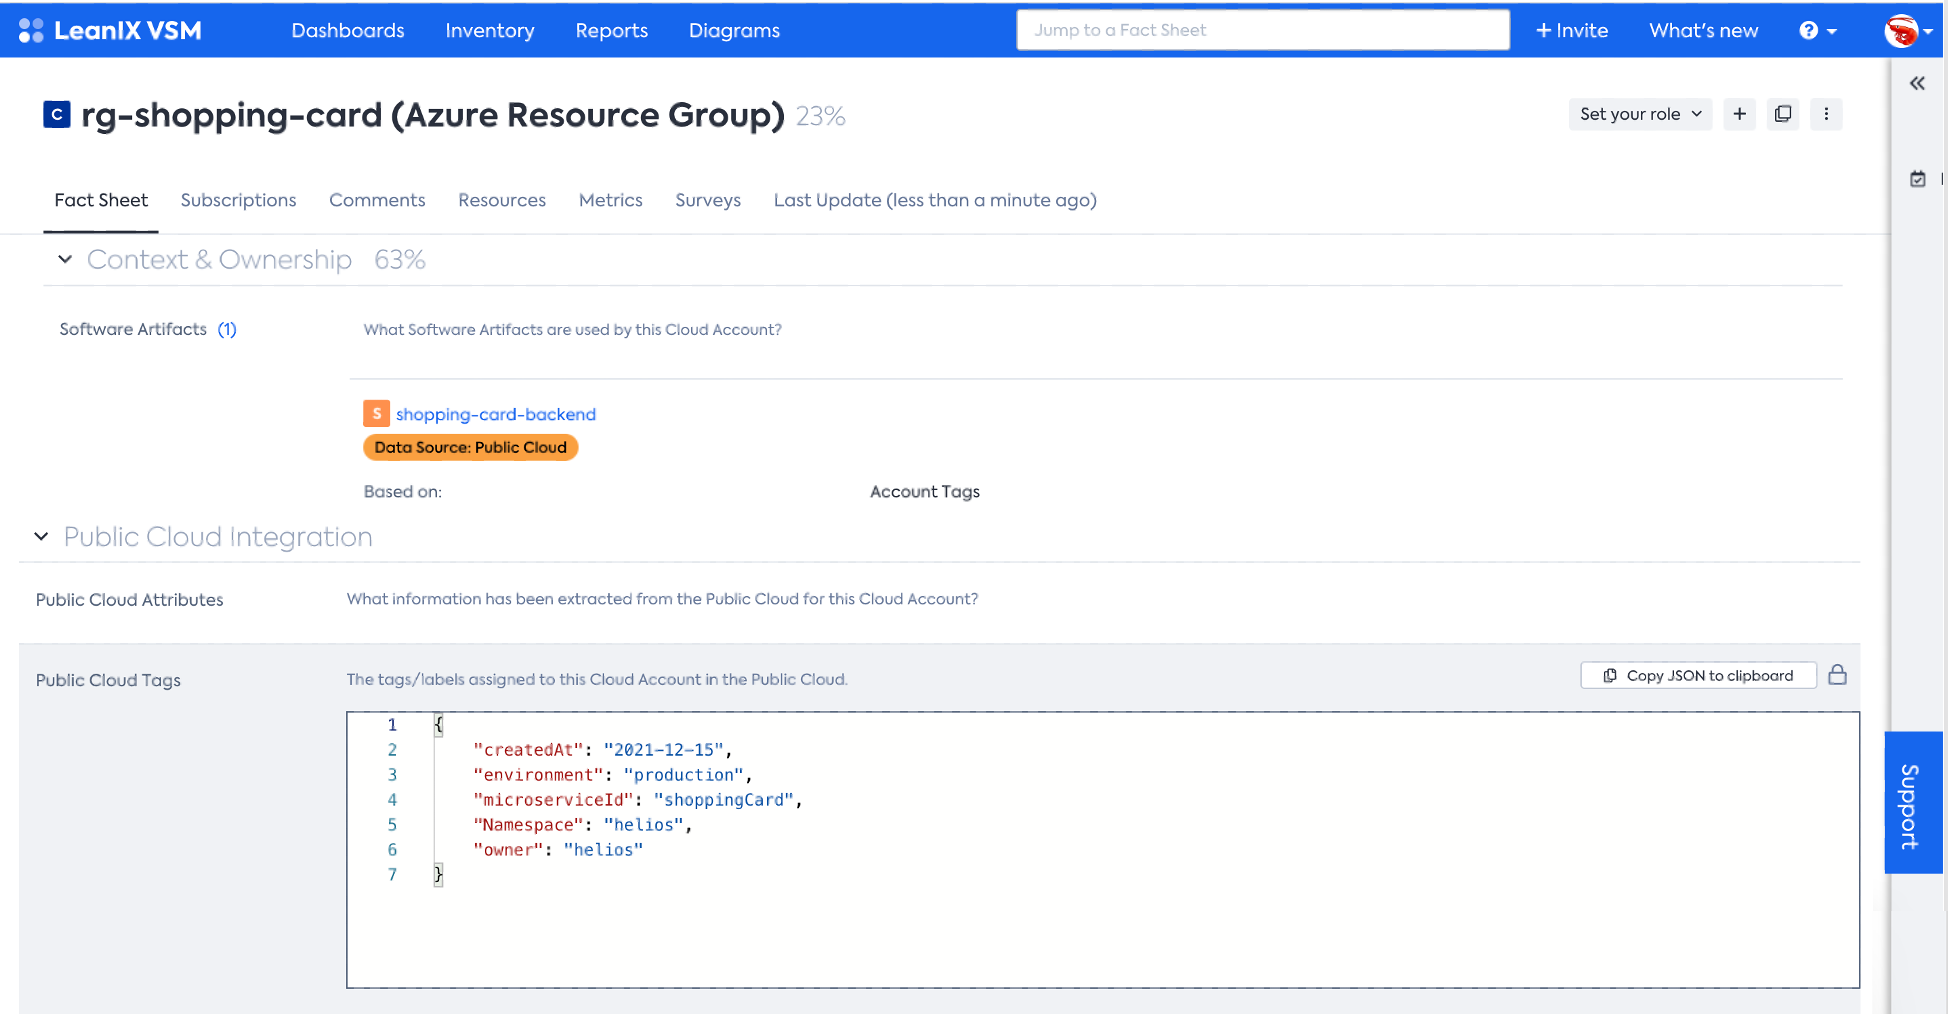
Task: Open the Dashboards menu
Action: 348,31
